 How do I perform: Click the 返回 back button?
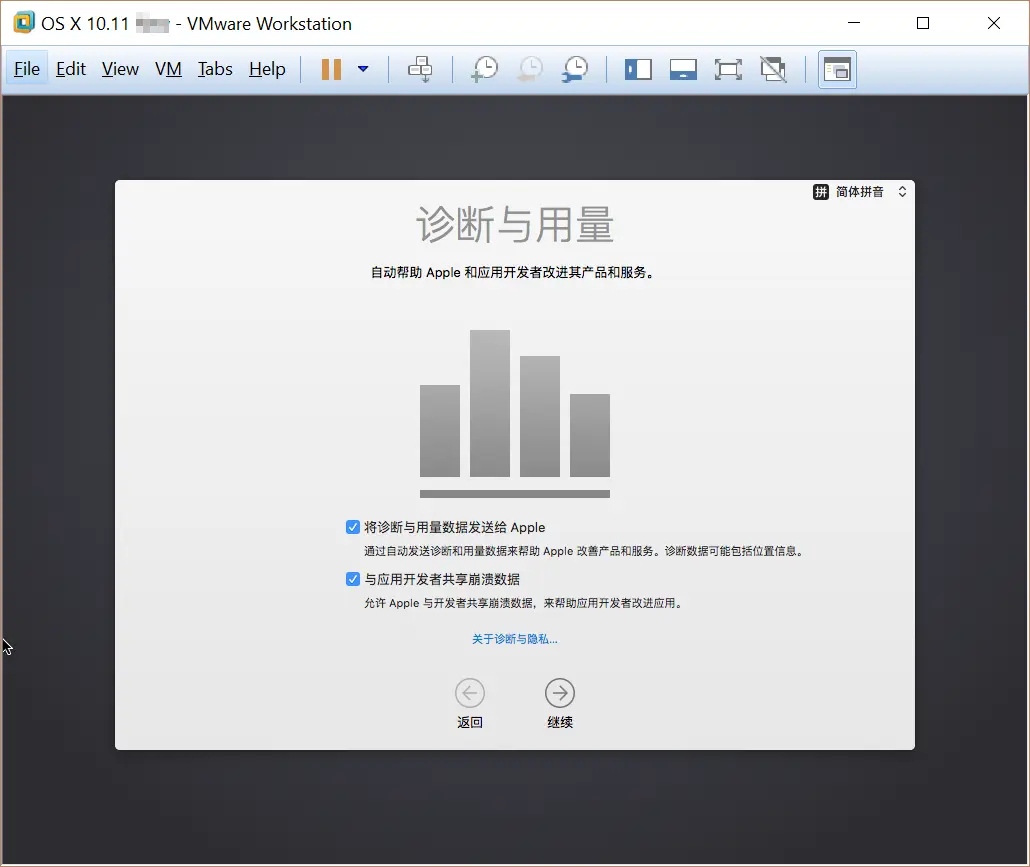[470, 692]
